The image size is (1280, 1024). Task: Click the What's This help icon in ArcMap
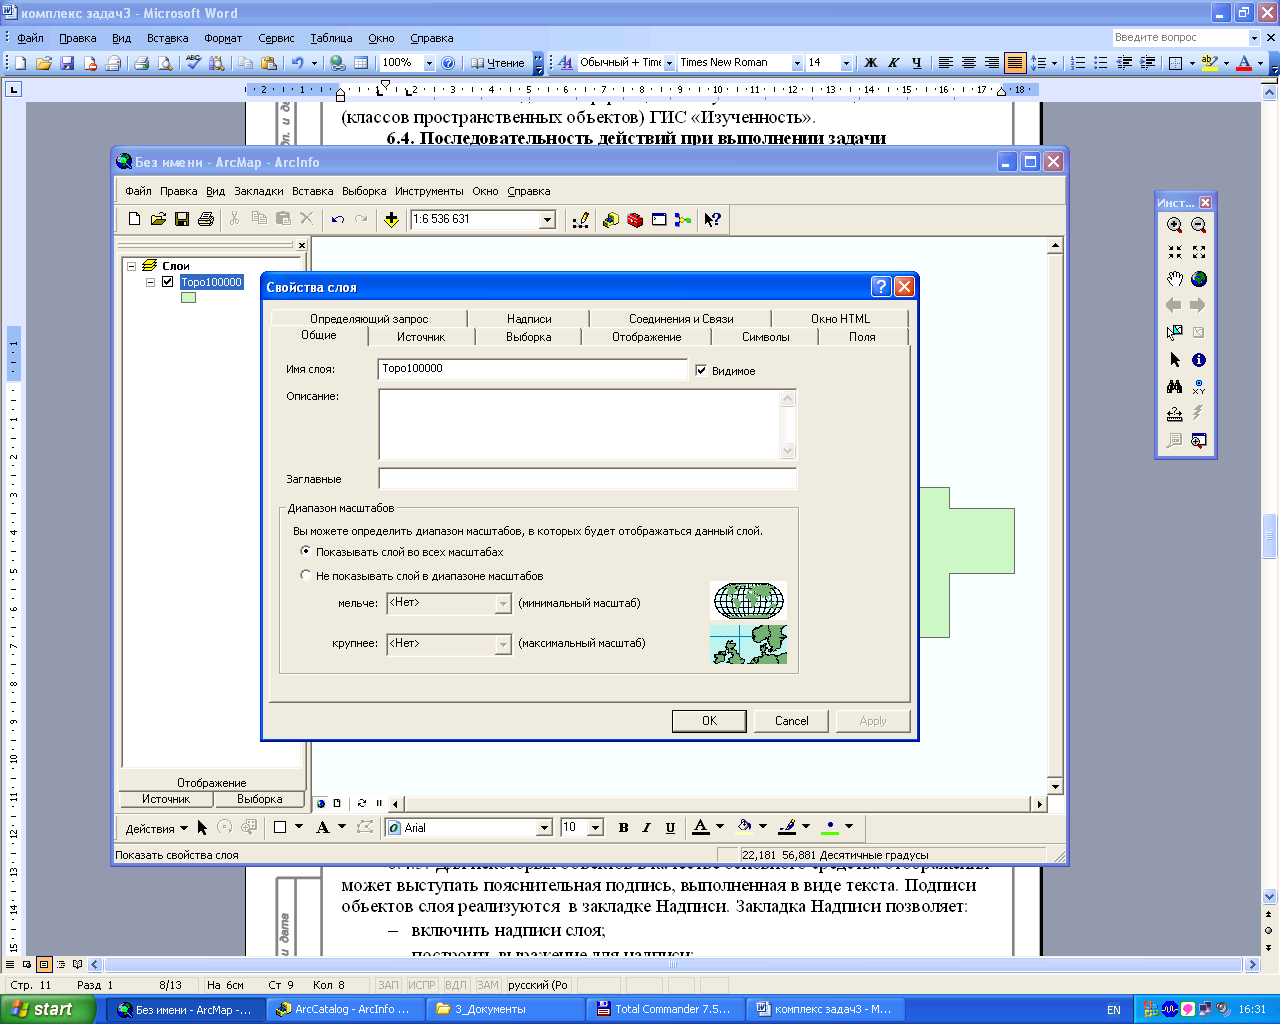coord(712,219)
